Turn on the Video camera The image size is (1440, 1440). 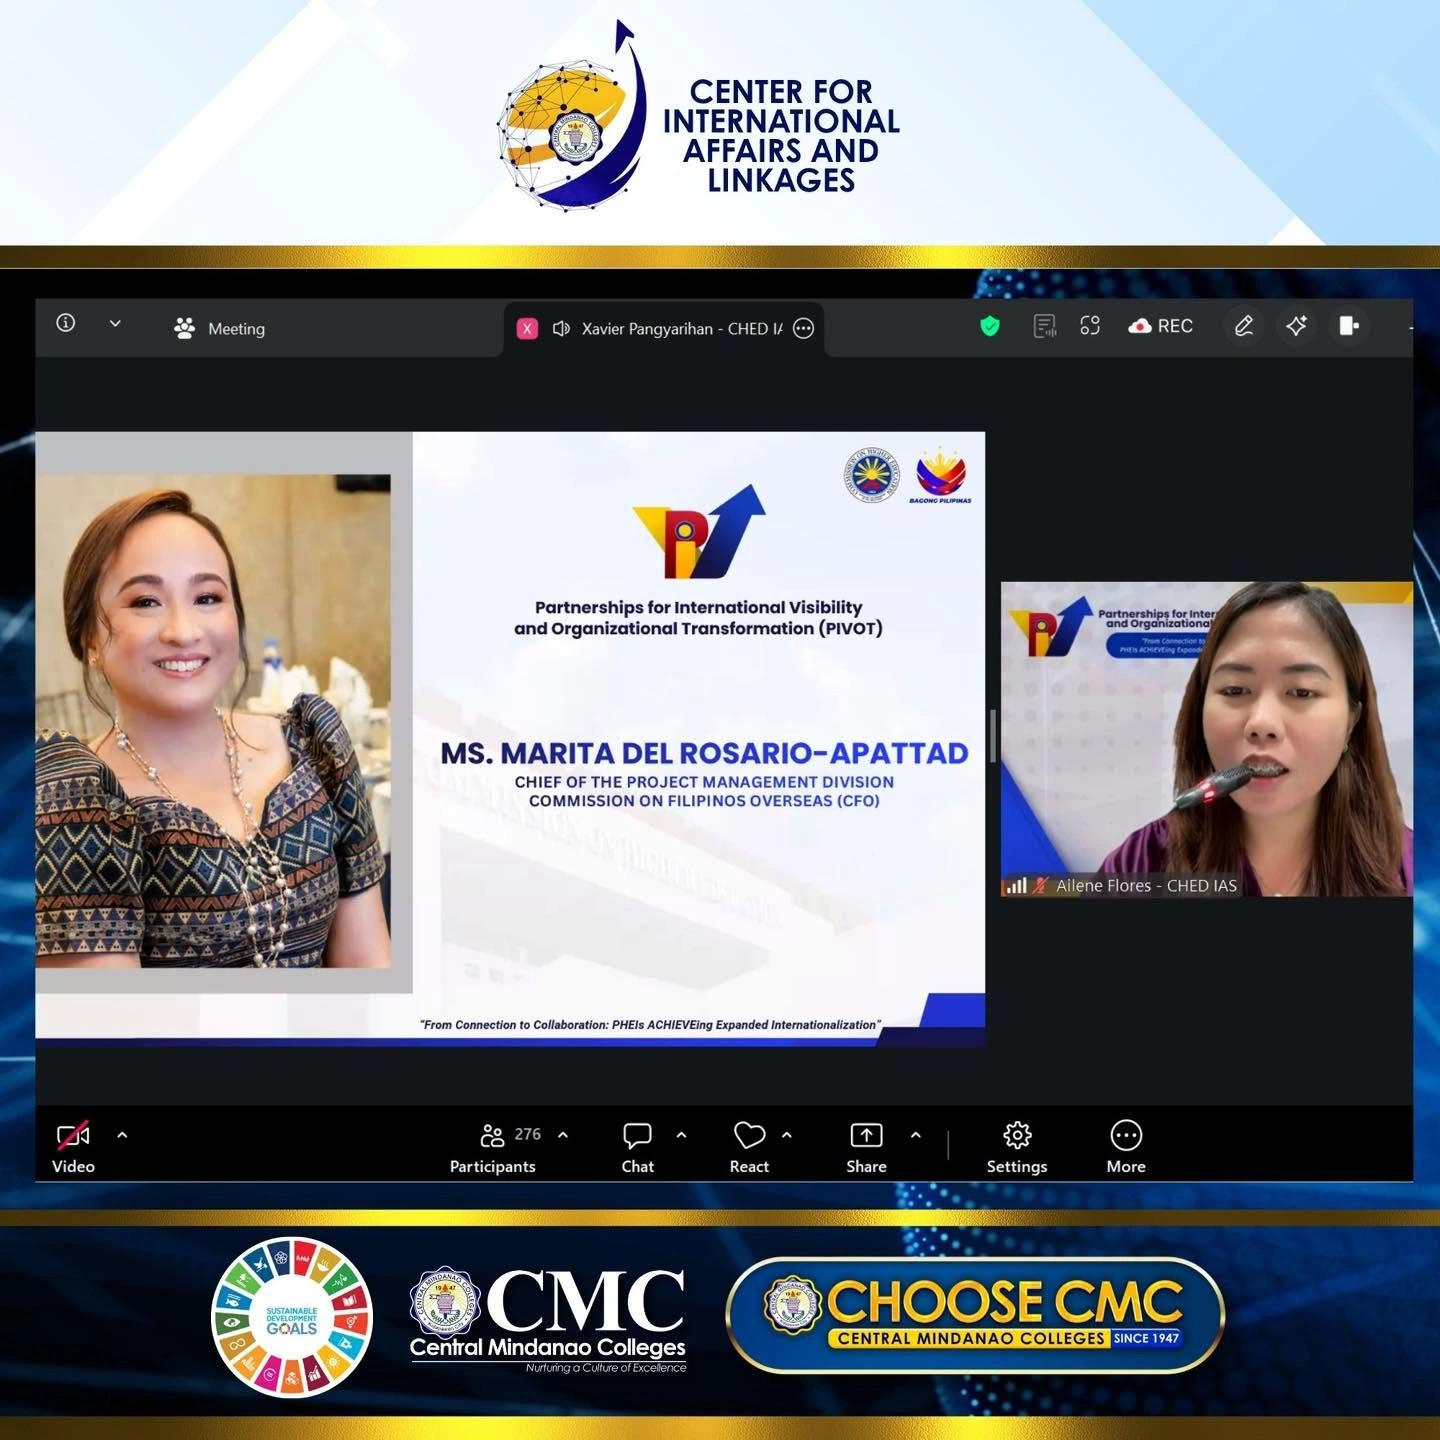73,1147
